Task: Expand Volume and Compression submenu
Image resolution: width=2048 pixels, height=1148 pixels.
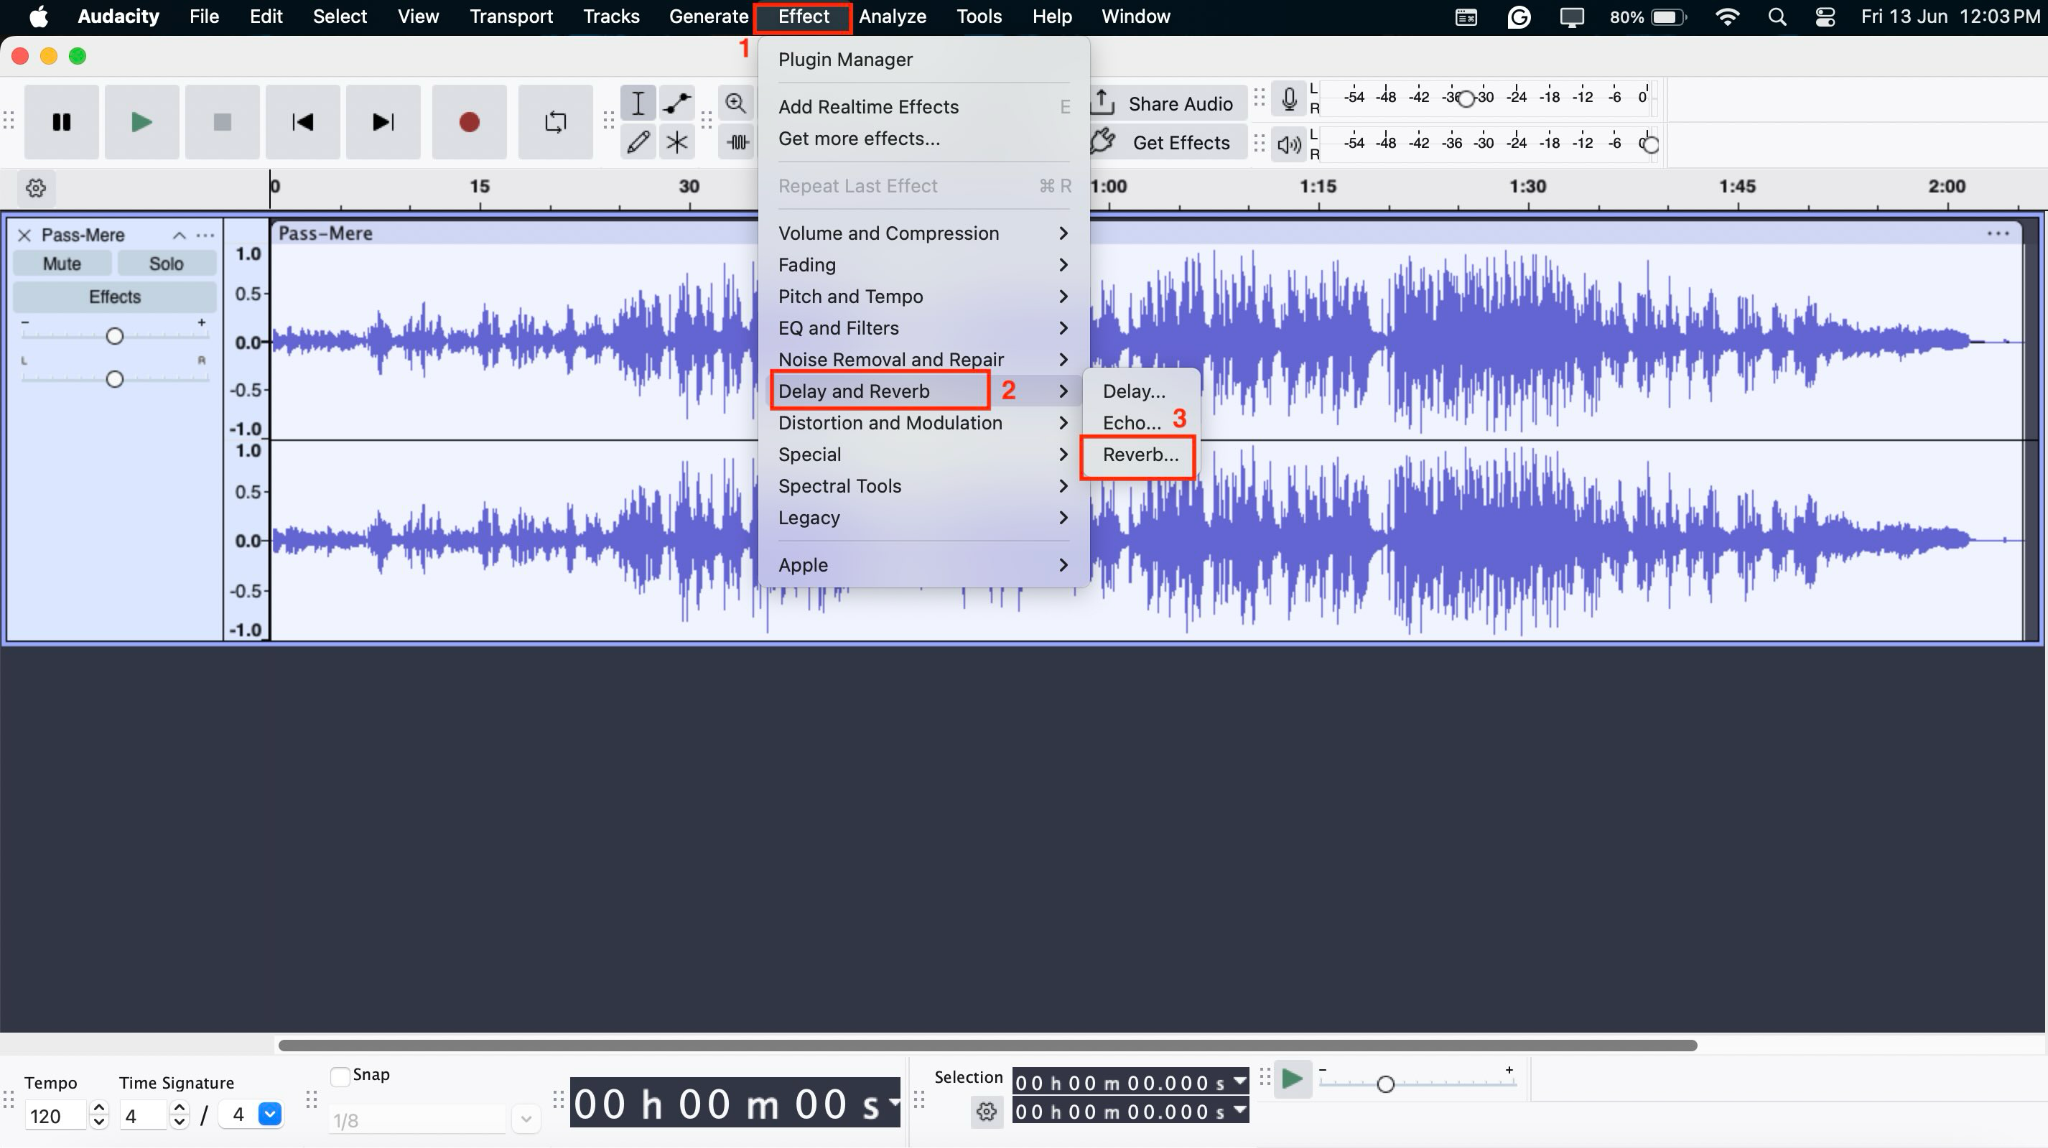Action: coord(924,233)
